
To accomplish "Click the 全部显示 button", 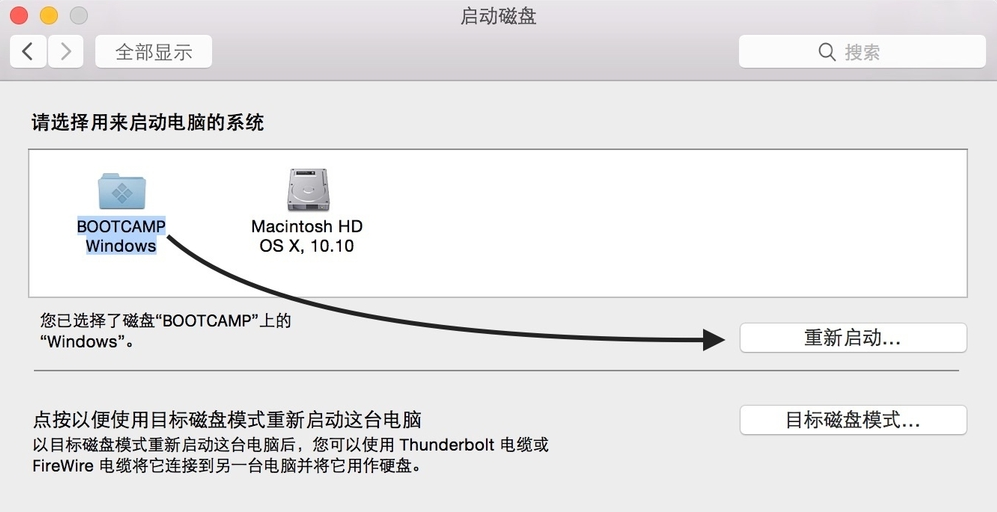I will coord(153,52).
